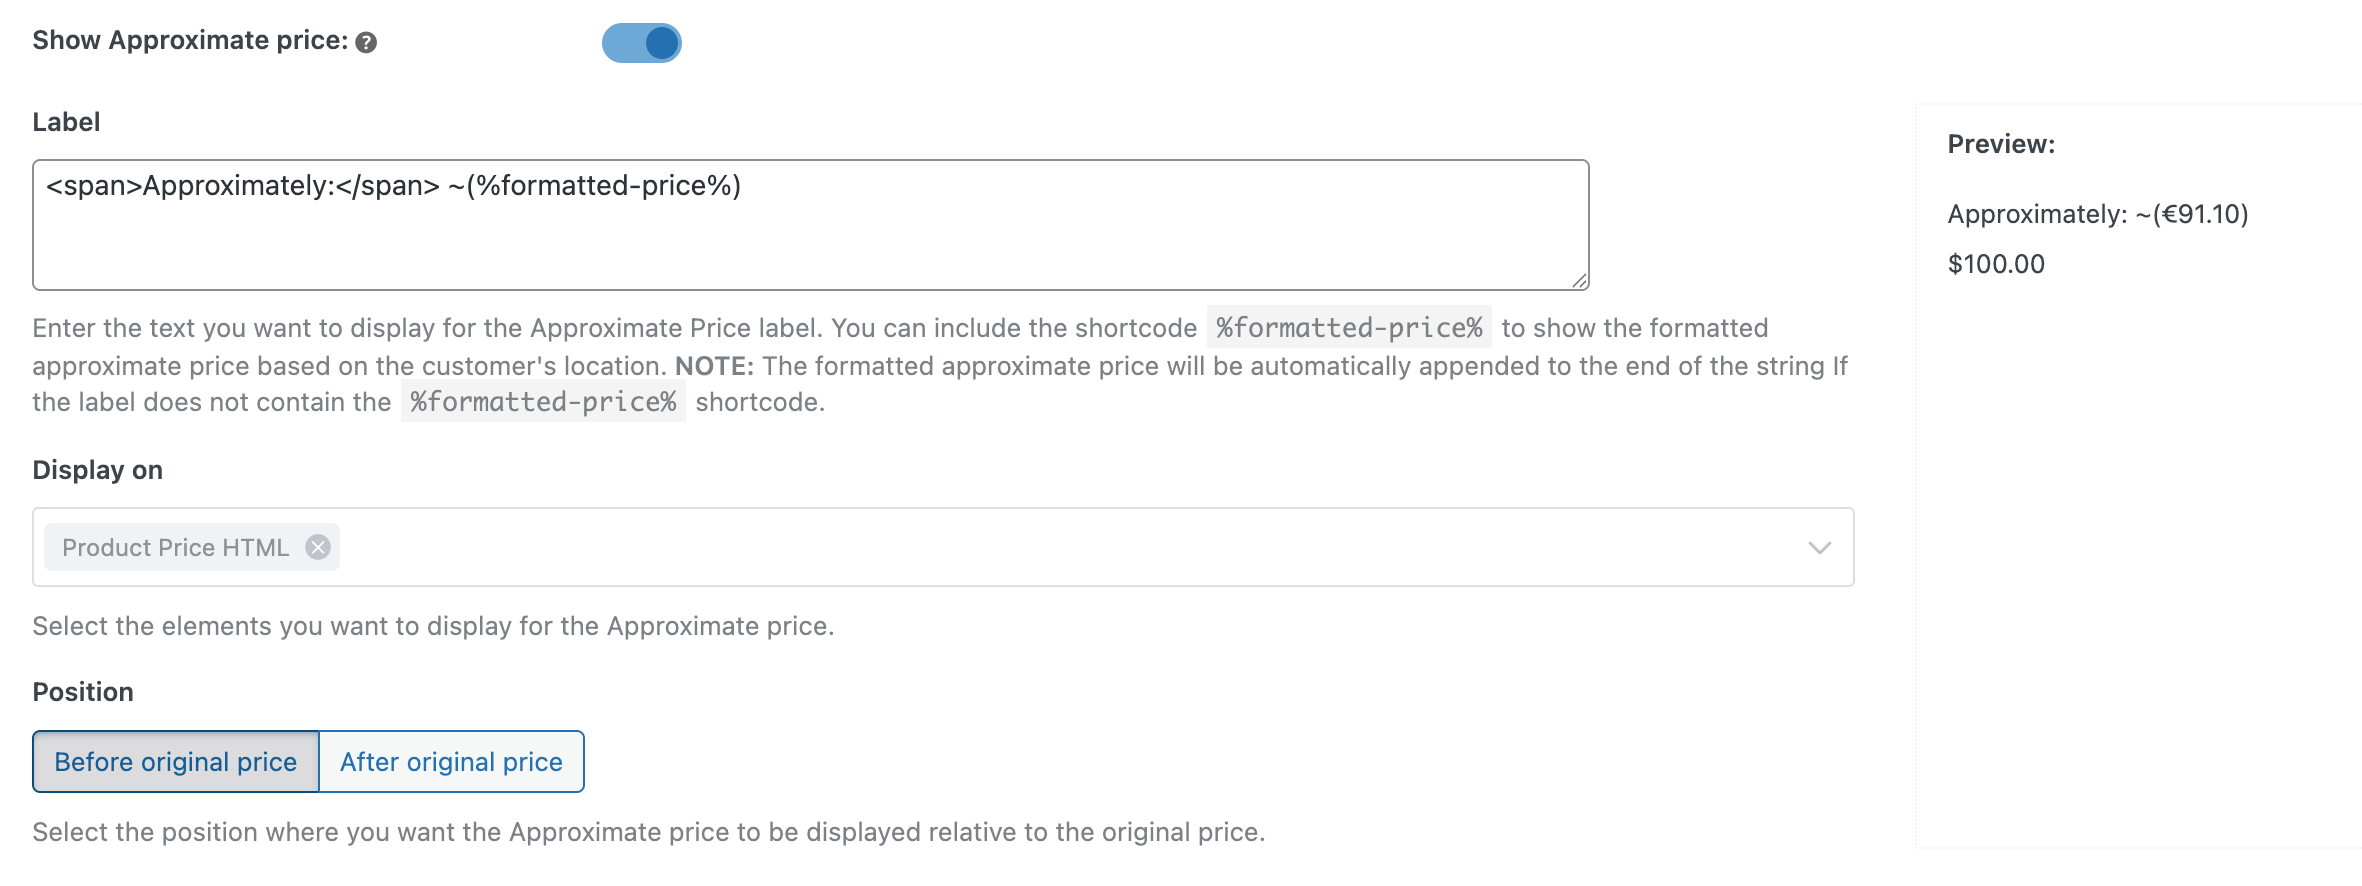The height and width of the screenshot is (886, 2362).
Task: Click the $100.00 preview price
Action: pyautogui.click(x=1996, y=264)
